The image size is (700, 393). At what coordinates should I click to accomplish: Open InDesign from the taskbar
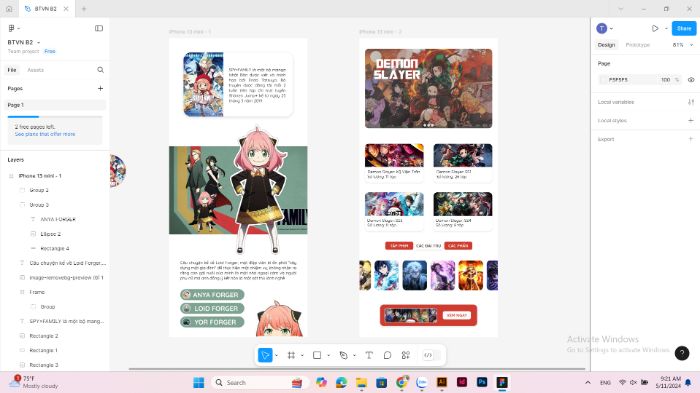[x=462, y=382]
